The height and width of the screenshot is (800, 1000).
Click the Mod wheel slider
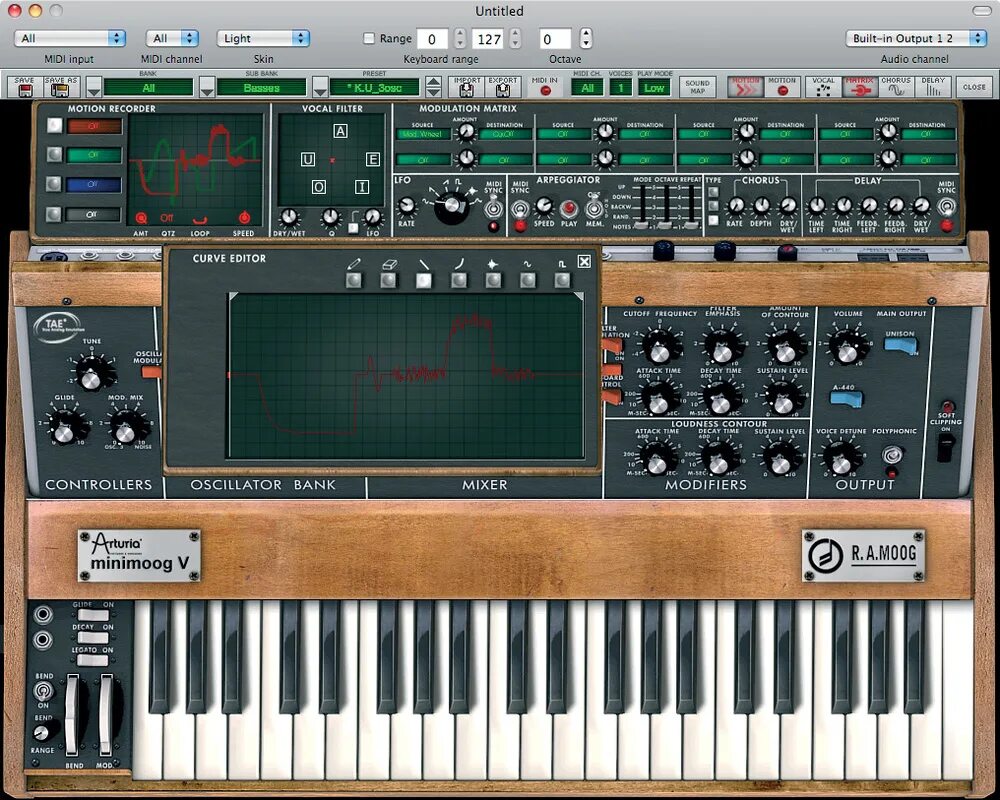(106, 713)
